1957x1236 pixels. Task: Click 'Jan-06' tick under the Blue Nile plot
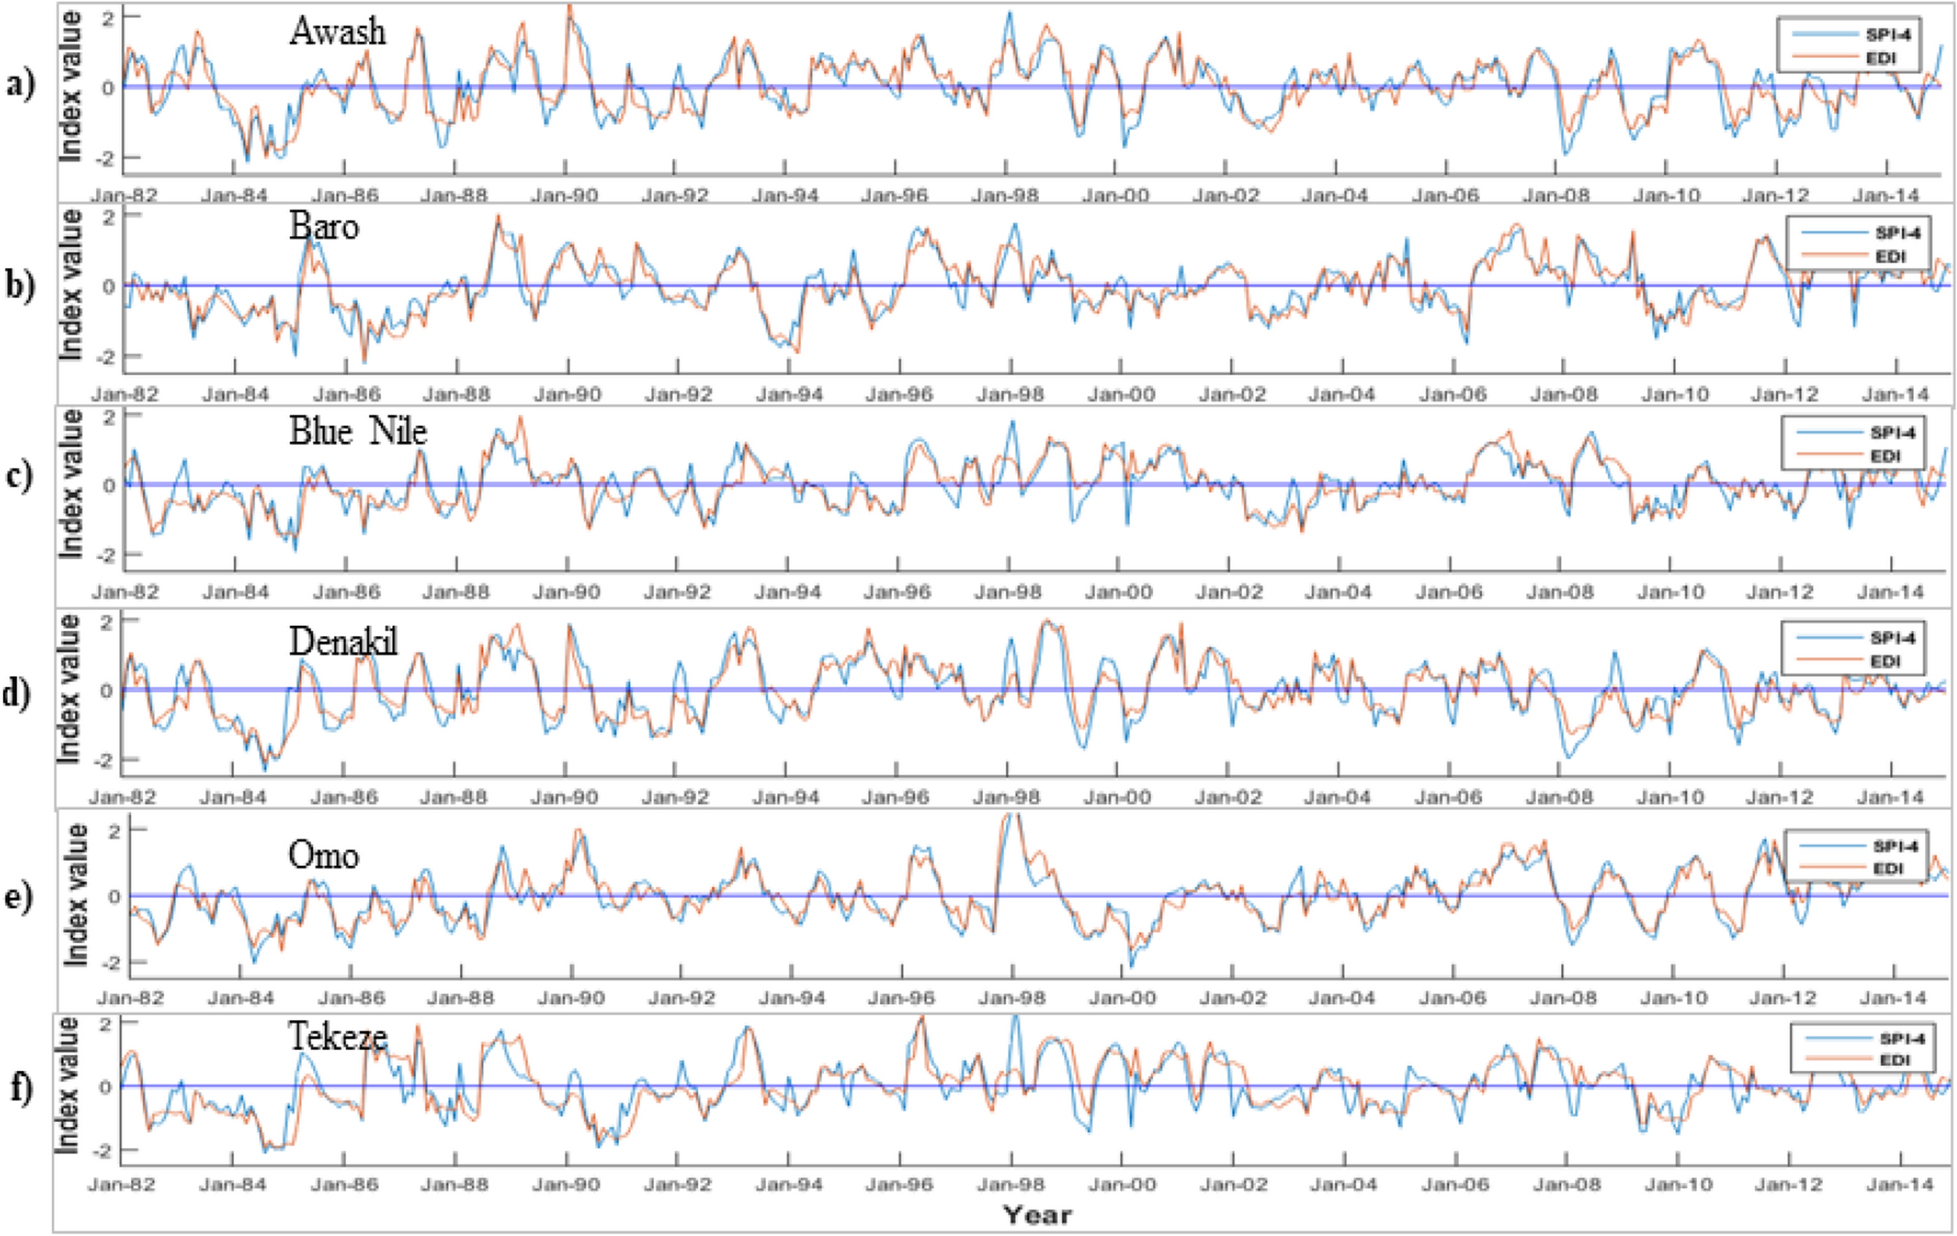click(x=1449, y=592)
